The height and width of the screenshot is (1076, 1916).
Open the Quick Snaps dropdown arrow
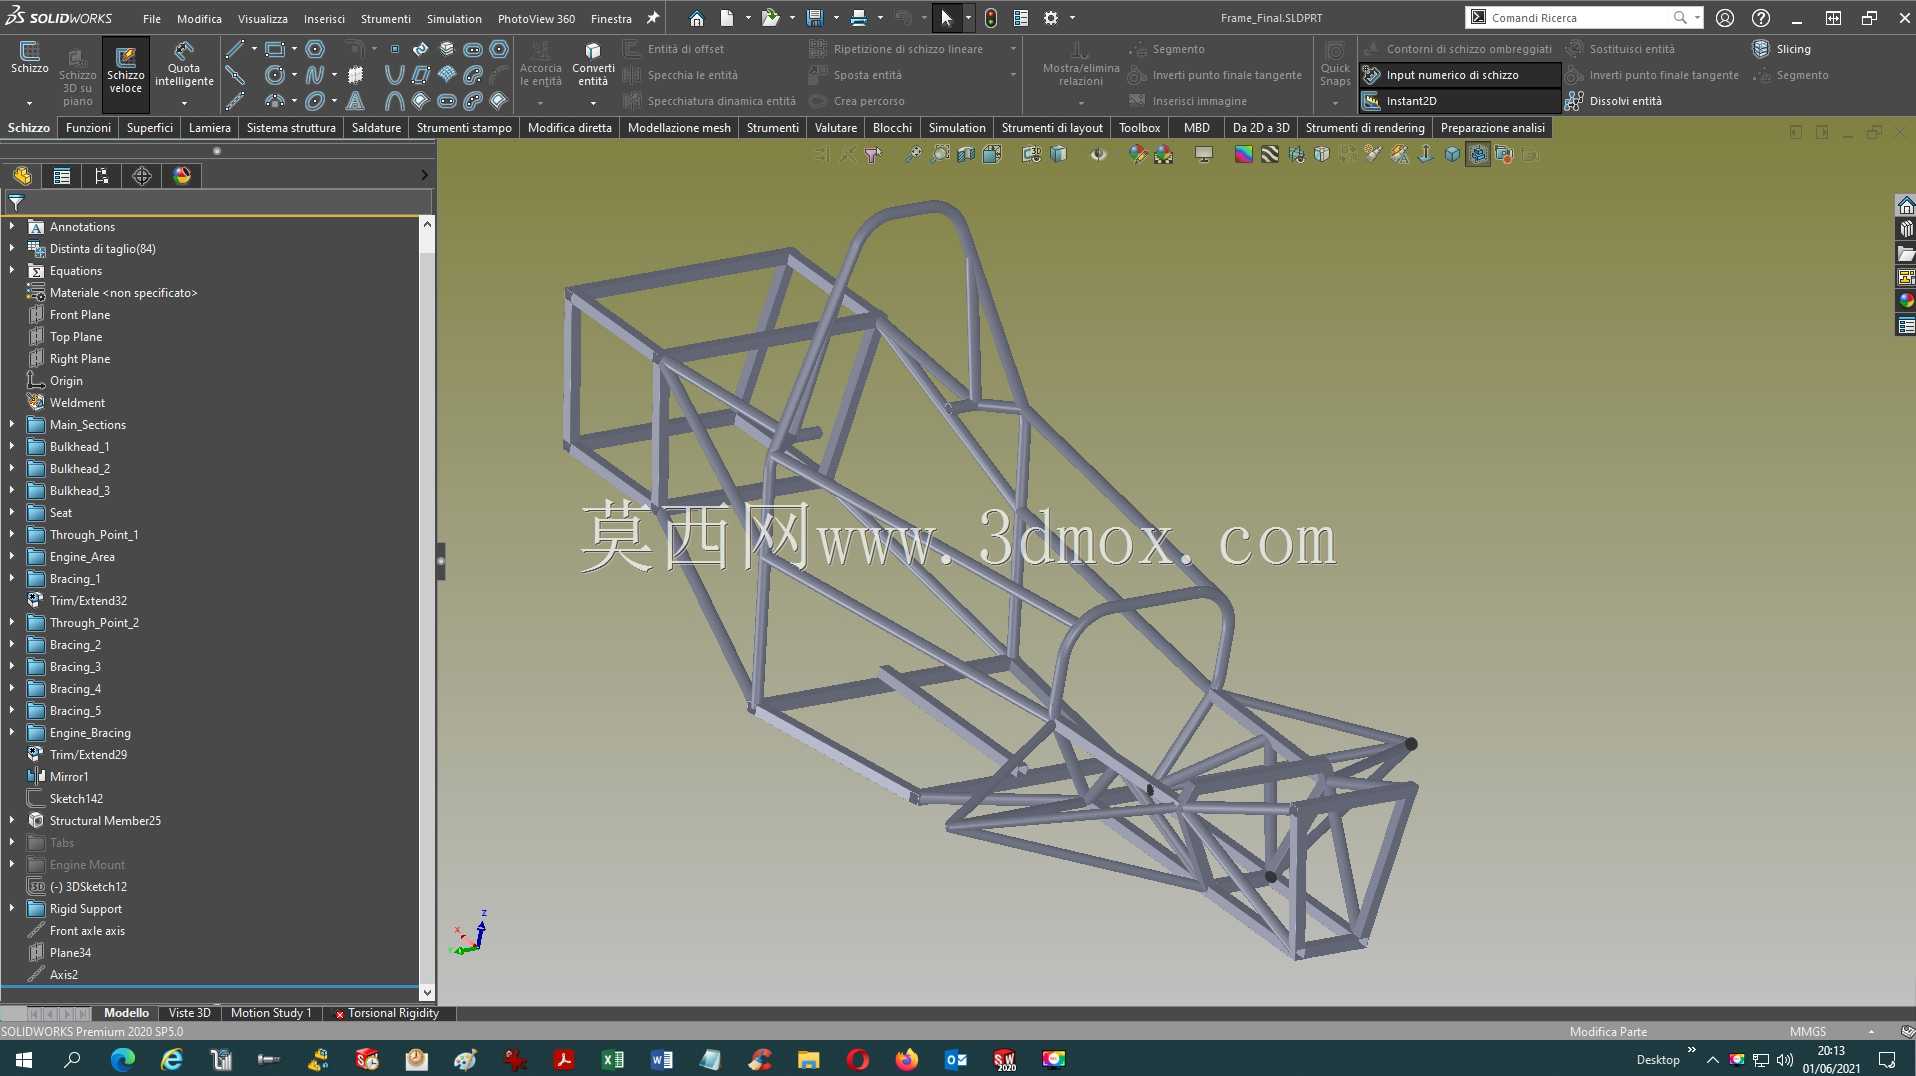(1335, 103)
